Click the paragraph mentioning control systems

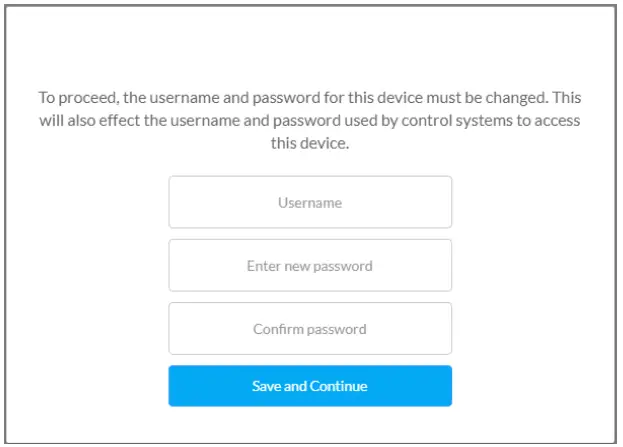click(x=310, y=121)
